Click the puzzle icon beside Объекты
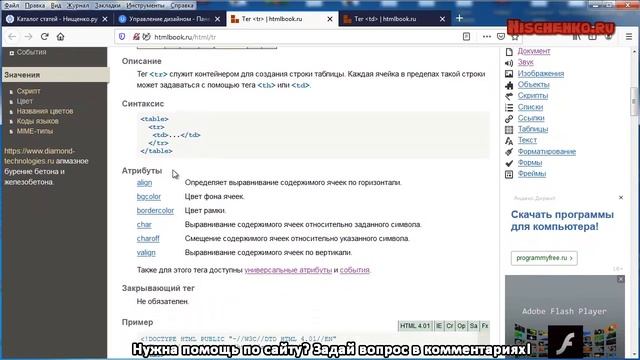 coord(509,85)
